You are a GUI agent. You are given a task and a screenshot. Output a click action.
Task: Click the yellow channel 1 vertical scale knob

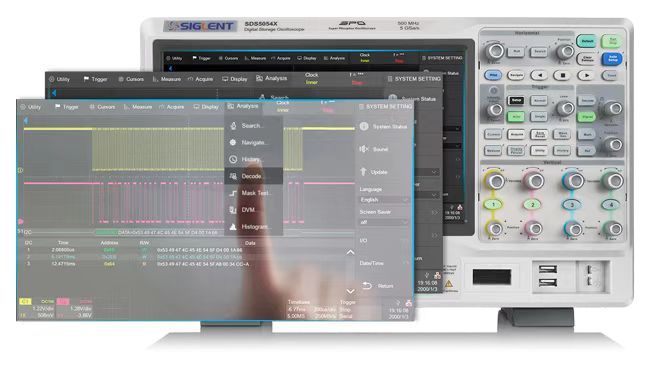coord(495,181)
